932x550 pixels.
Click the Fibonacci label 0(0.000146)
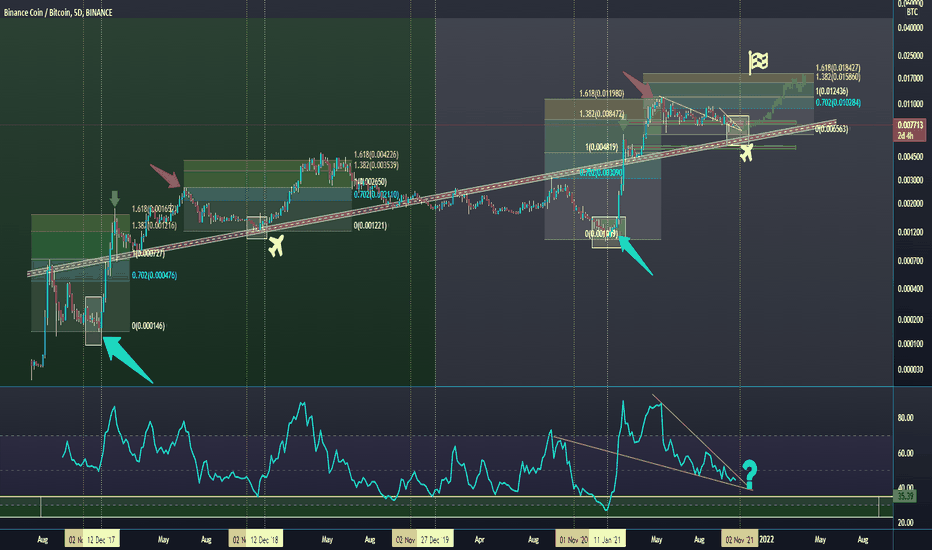tap(148, 325)
